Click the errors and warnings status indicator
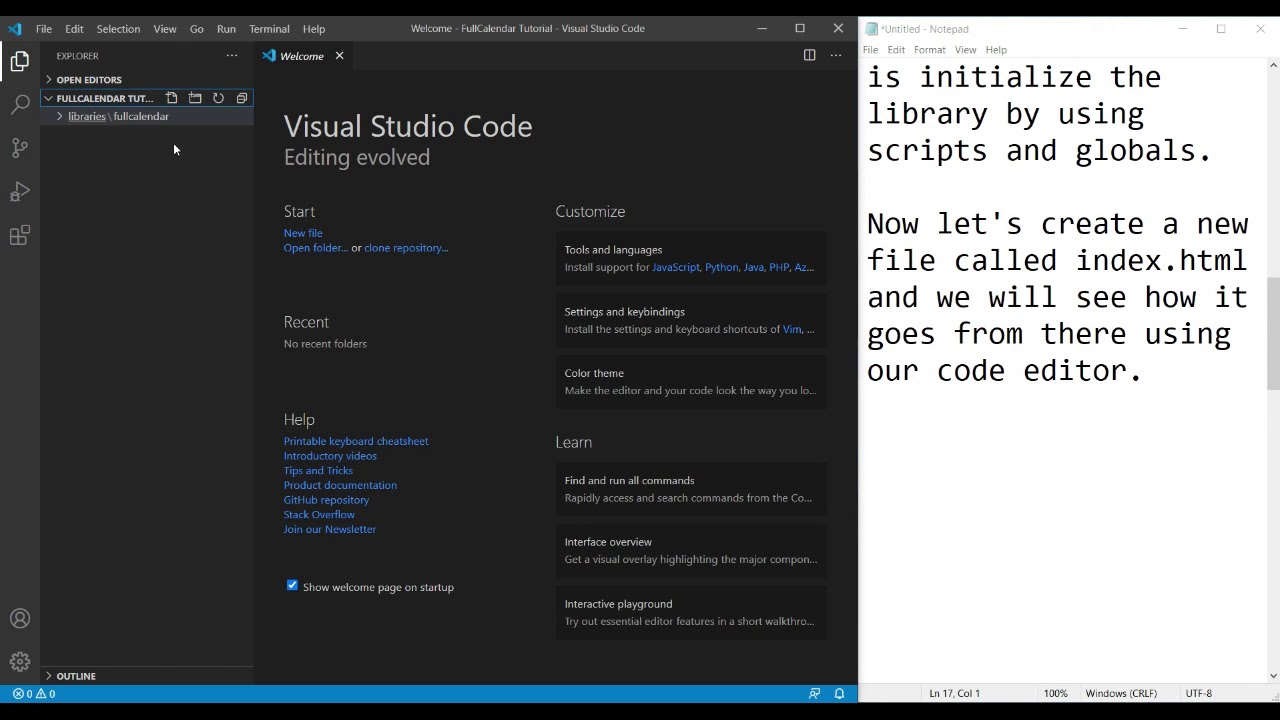Image resolution: width=1280 pixels, height=720 pixels. coord(34,693)
